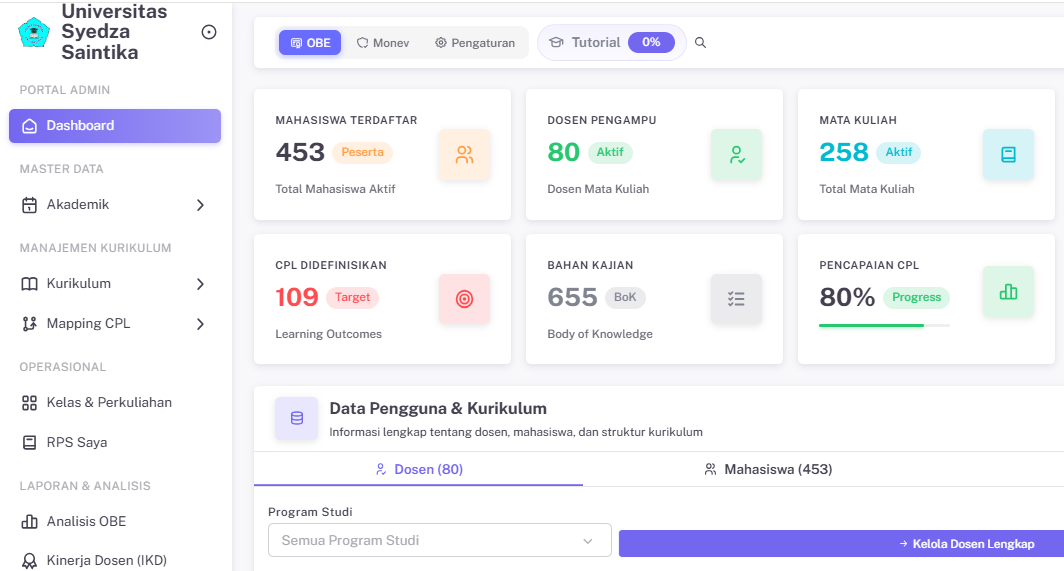Click the Mata Kuliah book icon
Viewport: 1064px width, 571px height.
click(1008, 155)
